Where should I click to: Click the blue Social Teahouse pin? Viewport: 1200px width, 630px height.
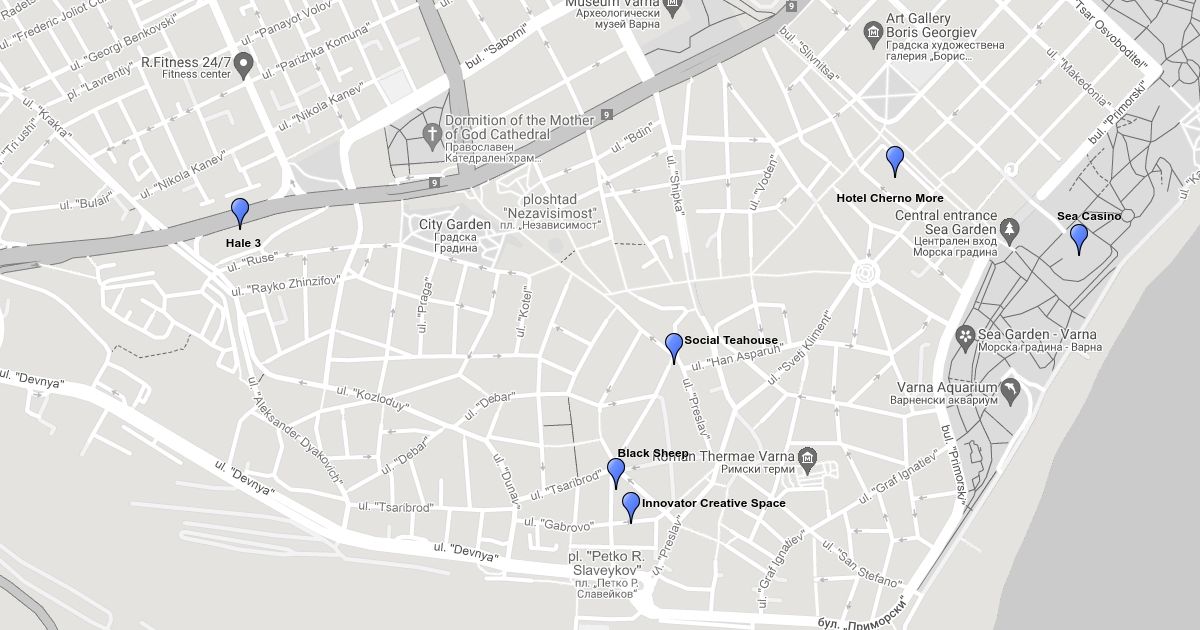pos(674,348)
